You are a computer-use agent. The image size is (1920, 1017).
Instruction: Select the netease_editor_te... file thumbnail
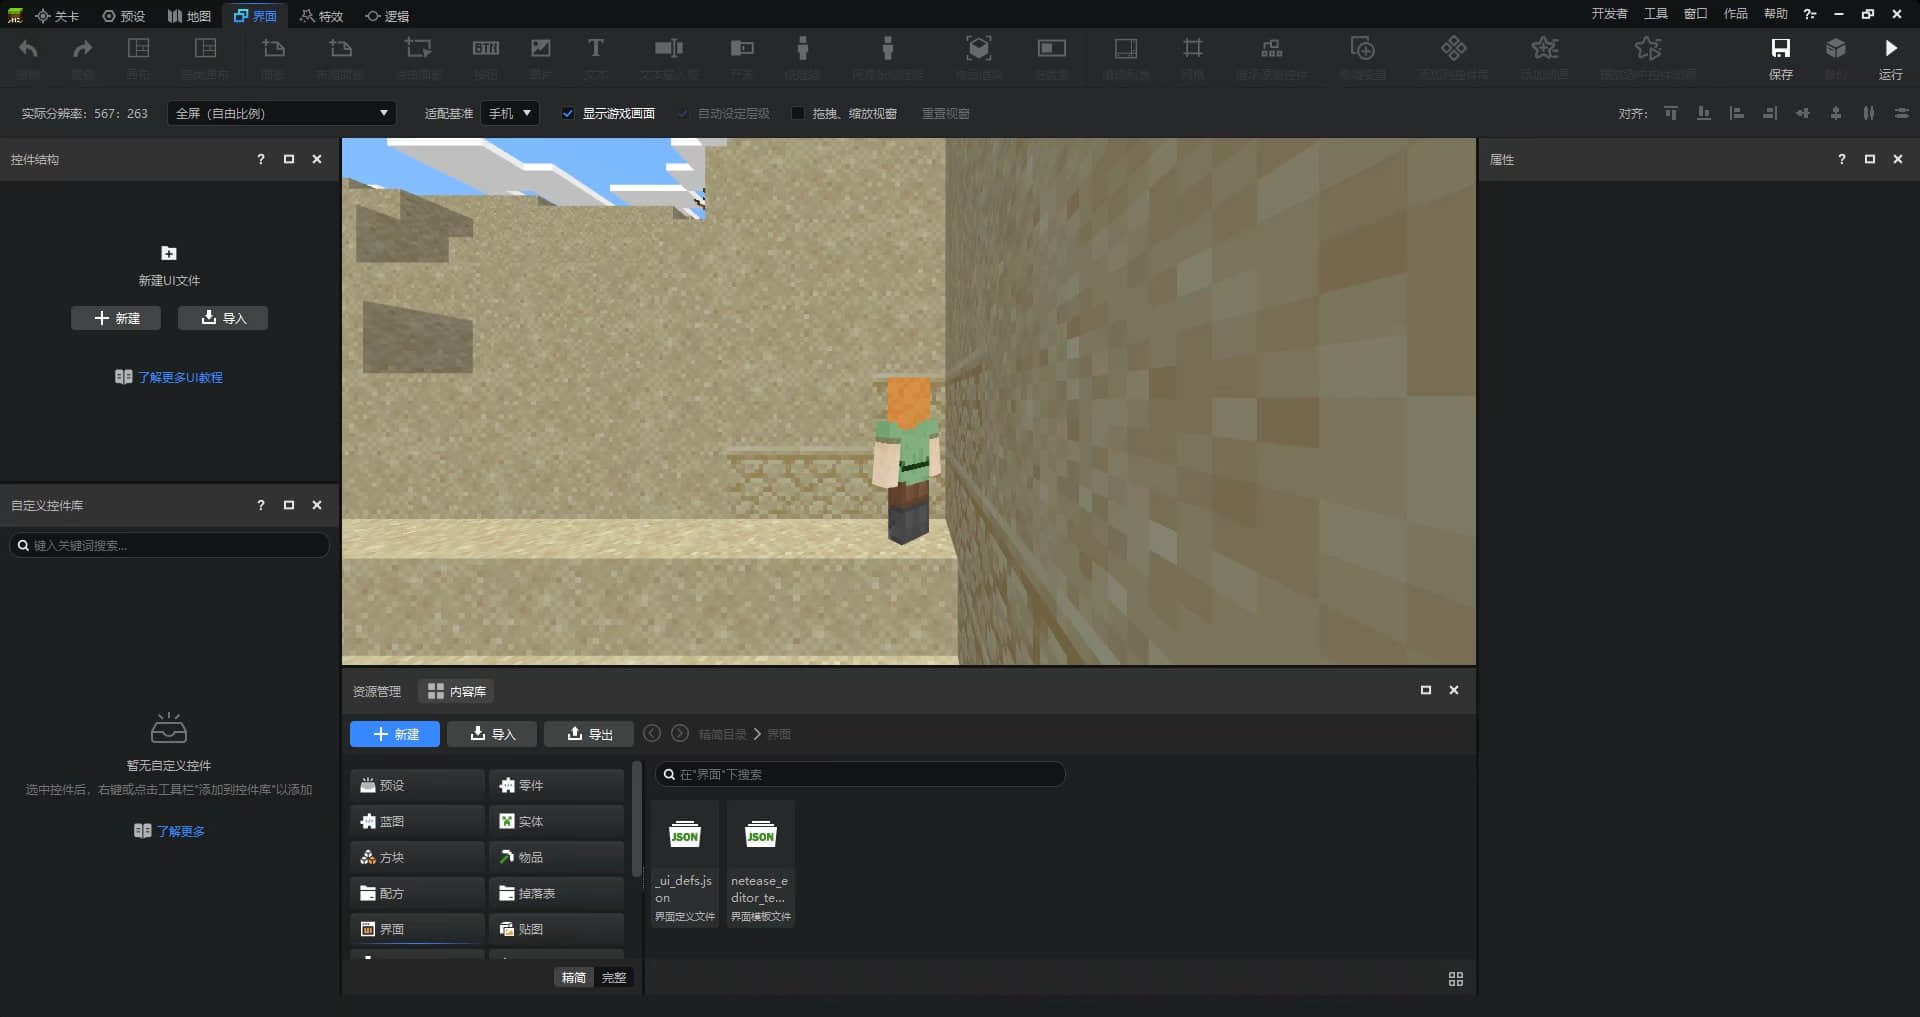coord(760,864)
